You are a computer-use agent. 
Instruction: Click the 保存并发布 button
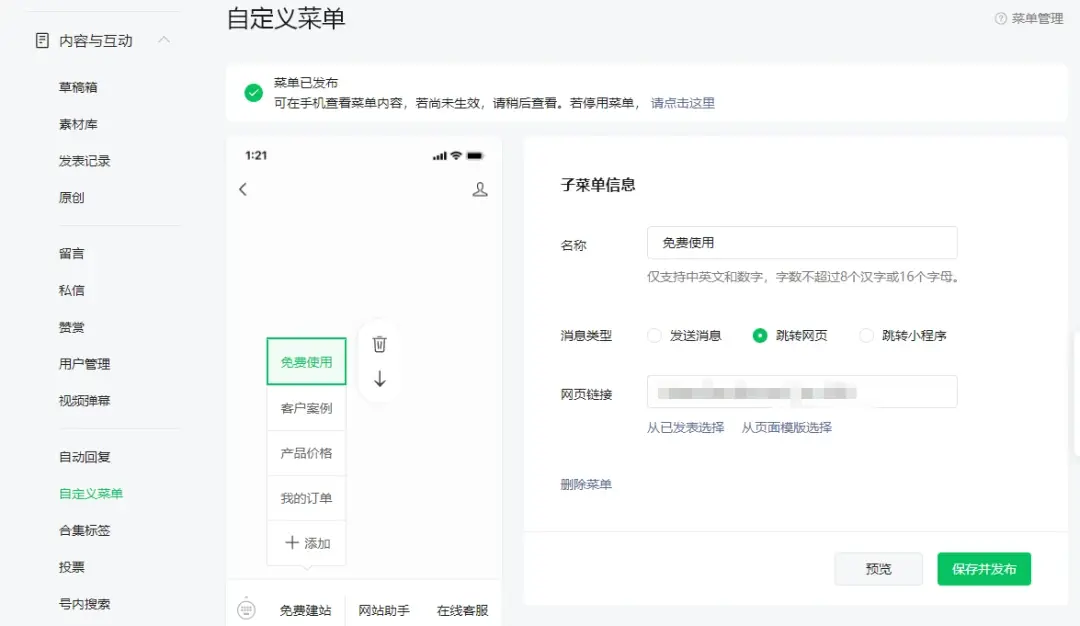984,569
